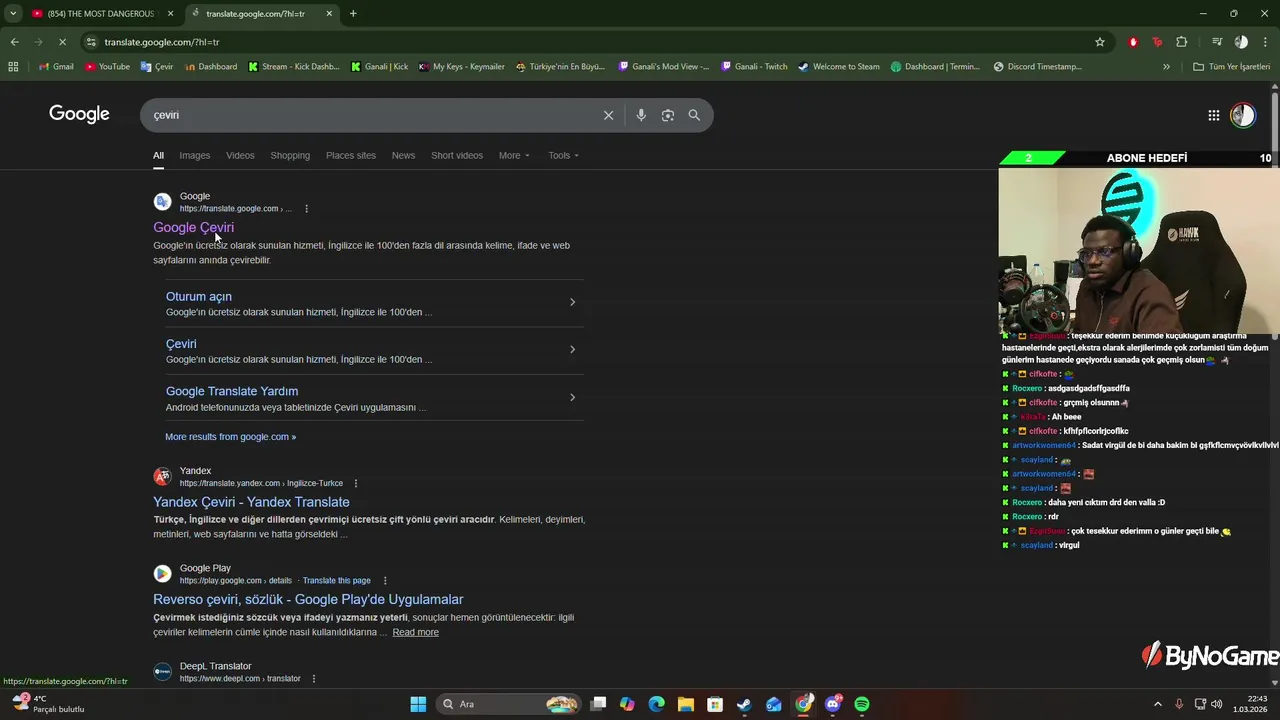This screenshot has width=1280, height=720.
Task: Click in the çeviri search input field
Action: tap(370, 115)
